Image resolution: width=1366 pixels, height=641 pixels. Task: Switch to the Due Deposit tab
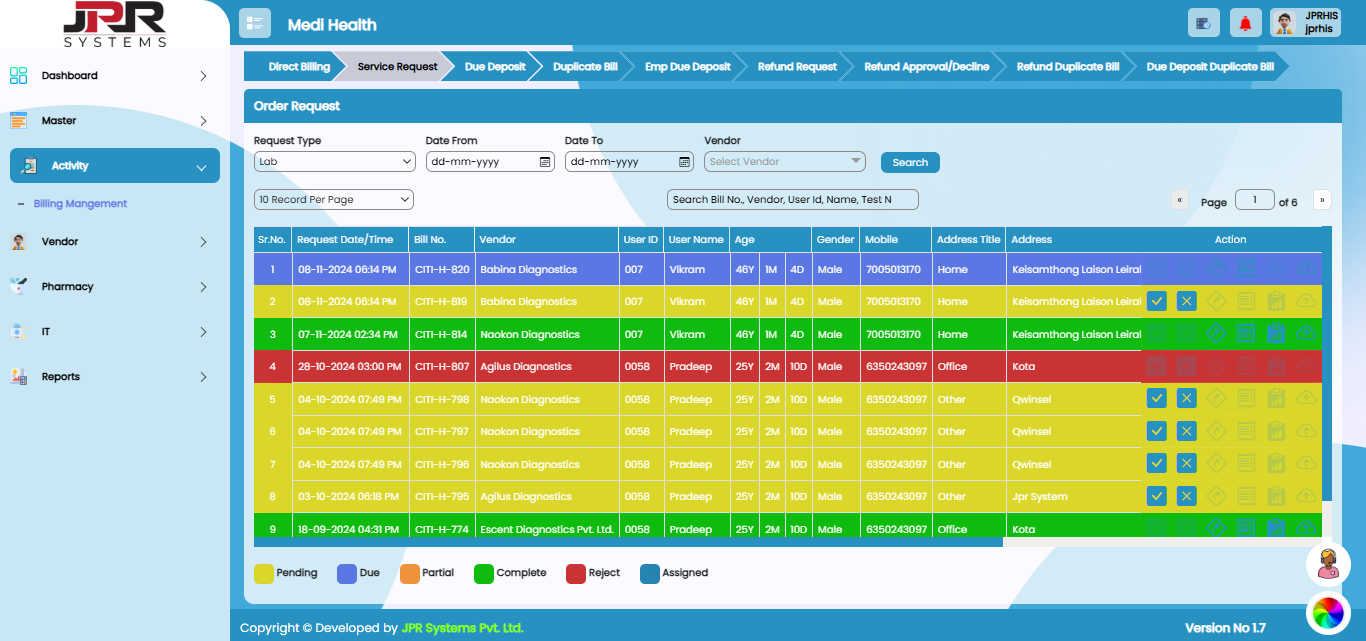(495, 67)
